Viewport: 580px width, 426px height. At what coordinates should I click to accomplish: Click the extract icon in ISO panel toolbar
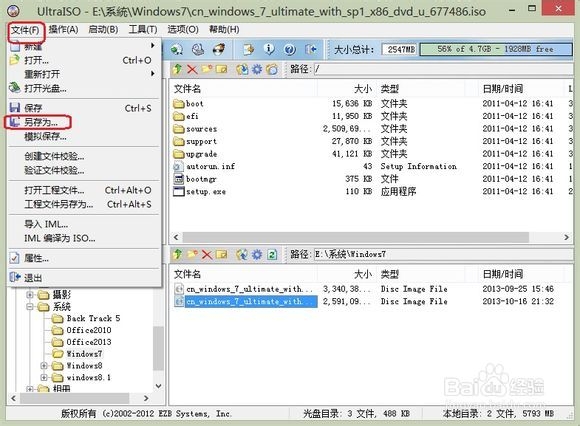tap(242, 69)
